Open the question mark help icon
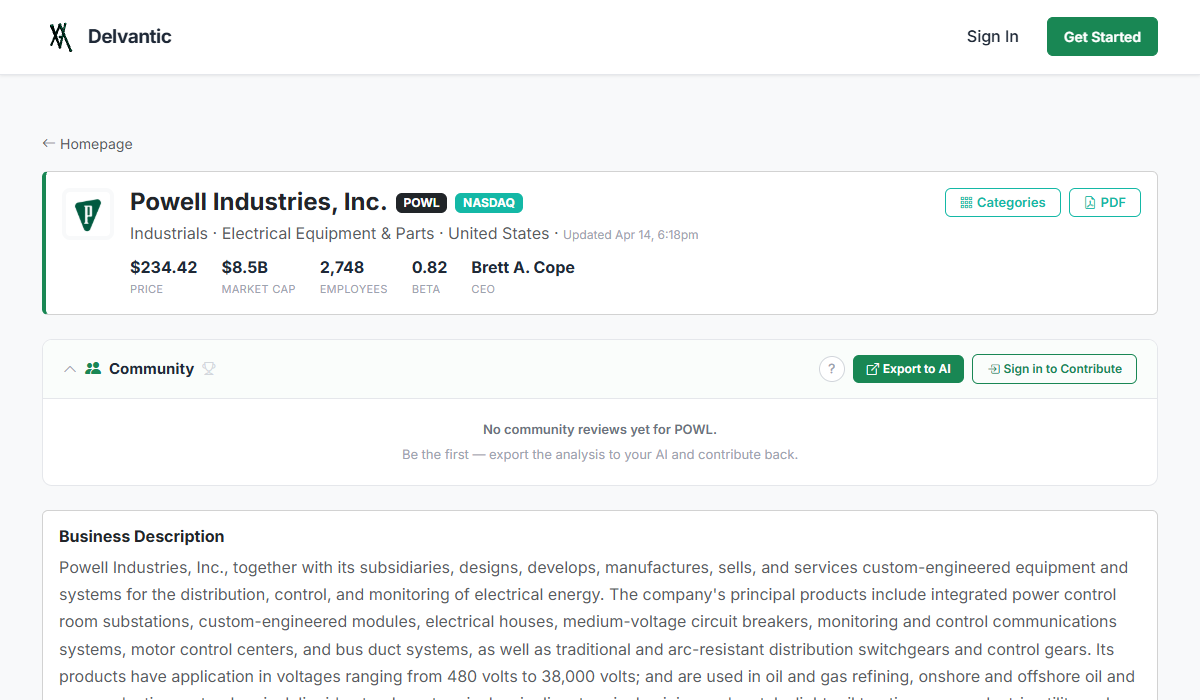 [832, 369]
